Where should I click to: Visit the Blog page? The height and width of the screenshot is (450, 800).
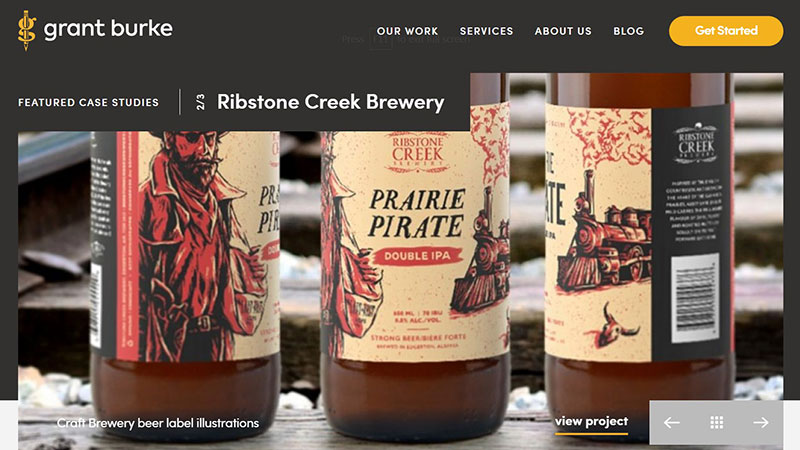(x=629, y=31)
